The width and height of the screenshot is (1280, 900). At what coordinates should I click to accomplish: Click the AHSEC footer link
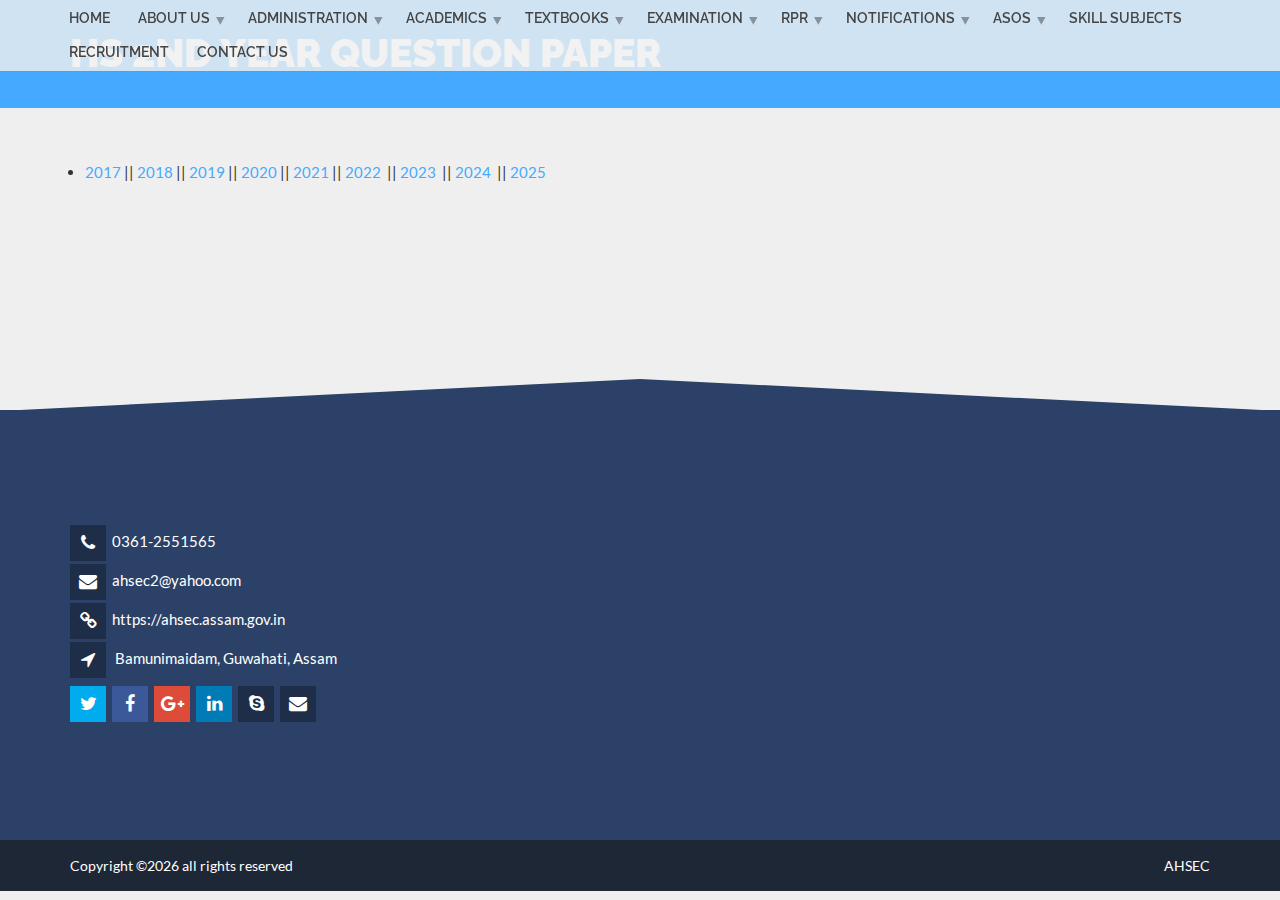[x=1187, y=866]
